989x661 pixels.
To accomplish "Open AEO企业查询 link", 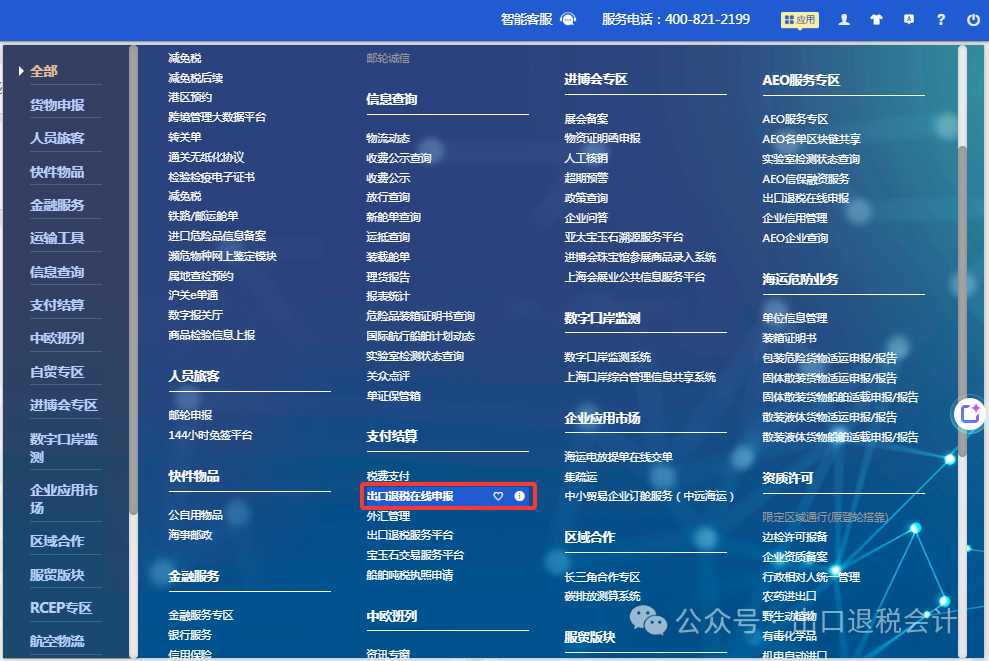I will pos(795,238).
